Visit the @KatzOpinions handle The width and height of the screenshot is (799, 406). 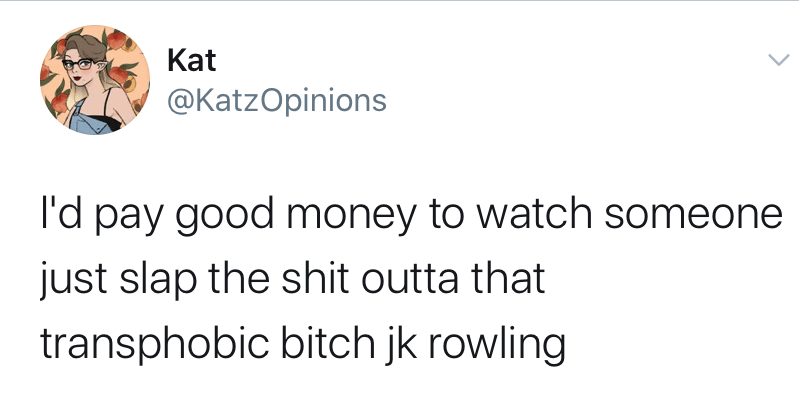click(277, 100)
